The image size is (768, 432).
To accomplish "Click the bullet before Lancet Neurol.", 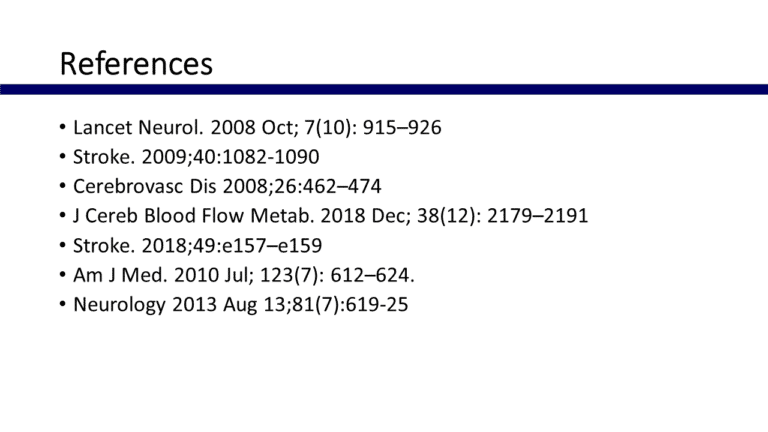I will pyautogui.click(x=62, y=128).
